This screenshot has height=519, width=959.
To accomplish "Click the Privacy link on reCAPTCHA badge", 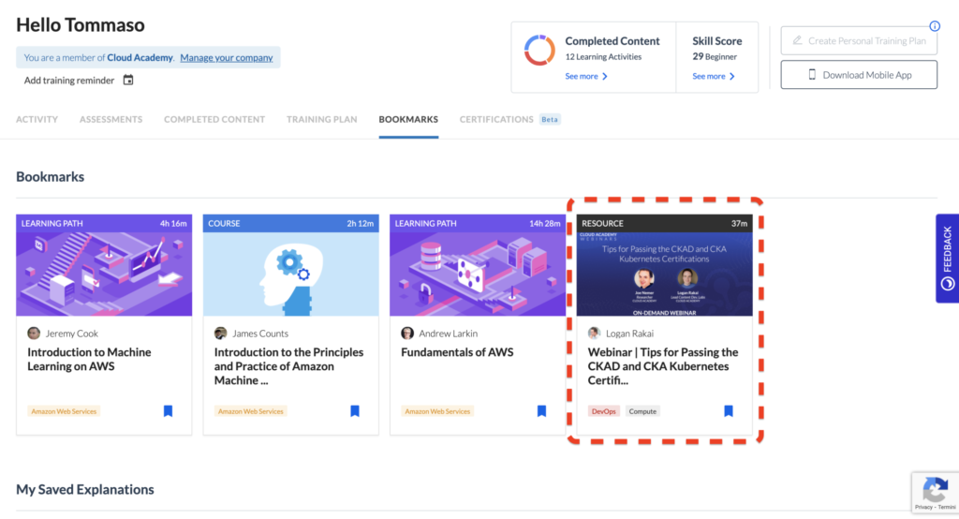I will [924, 507].
